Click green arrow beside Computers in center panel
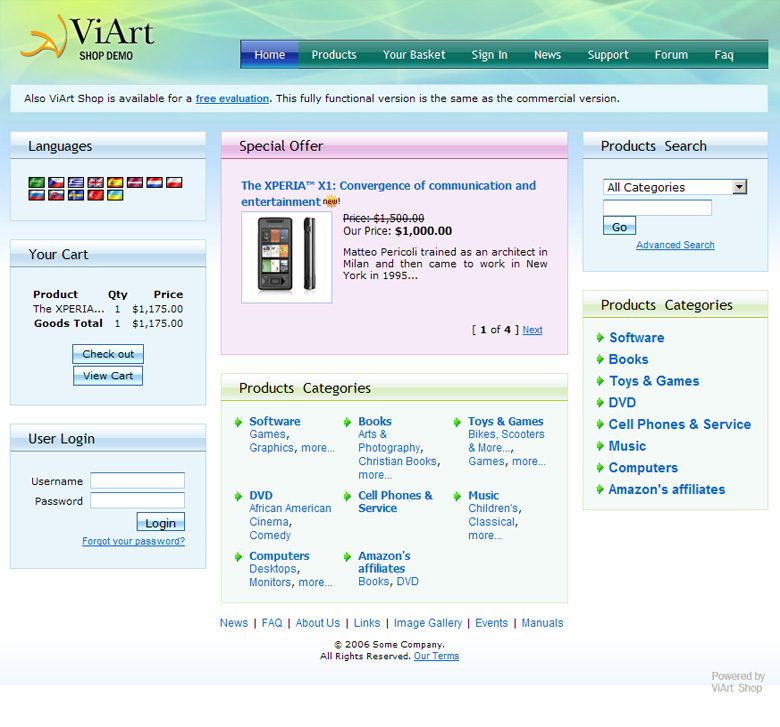780x727 pixels. (238, 557)
